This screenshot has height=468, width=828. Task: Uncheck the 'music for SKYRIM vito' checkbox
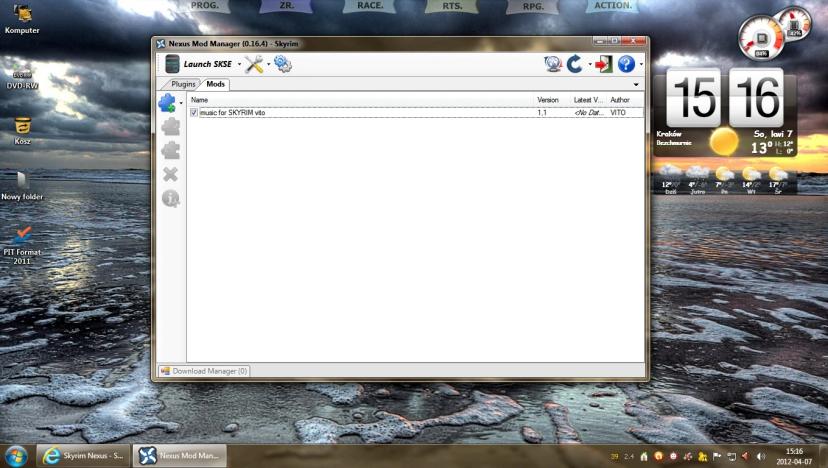[194, 113]
